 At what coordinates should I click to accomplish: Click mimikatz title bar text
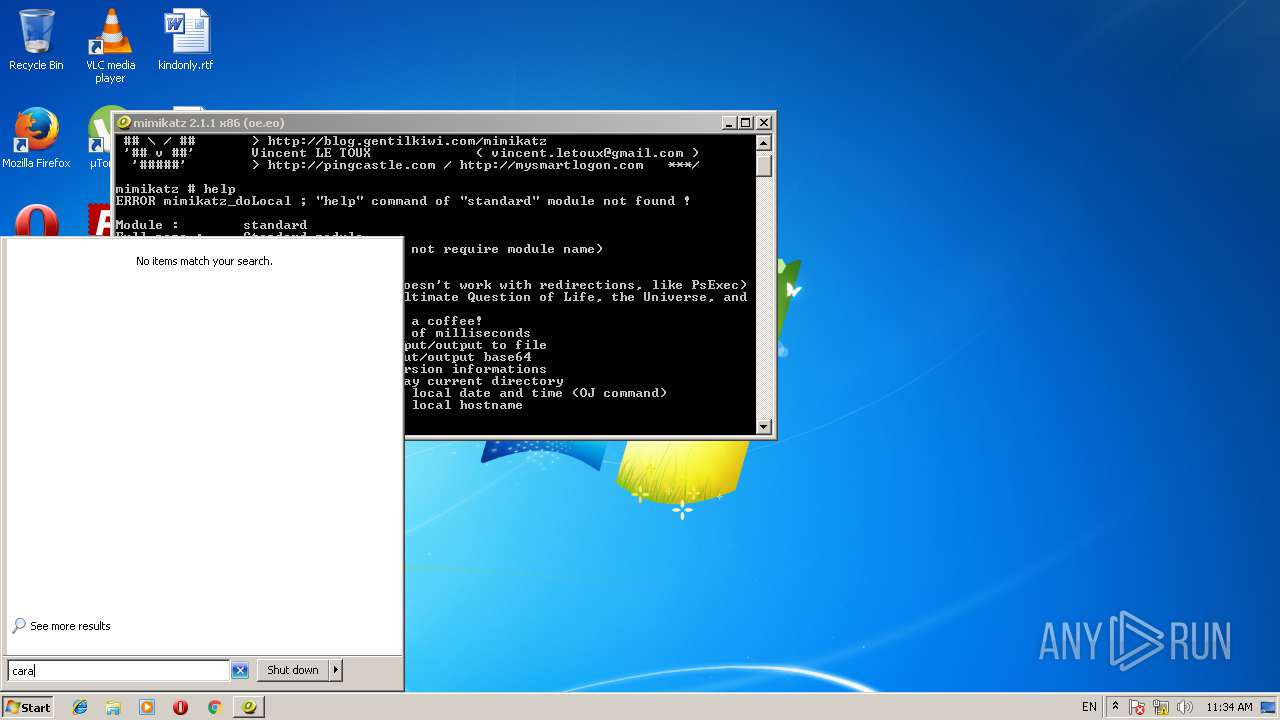[209, 122]
